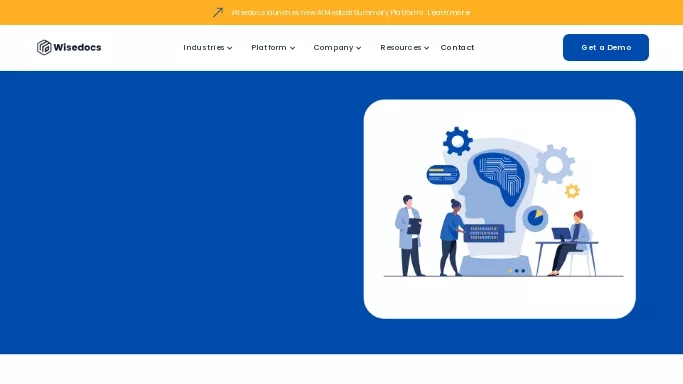Click the announcement text about AI Medical Summary Platform
Viewport: 683px width, 384px height.
(327, 13)
